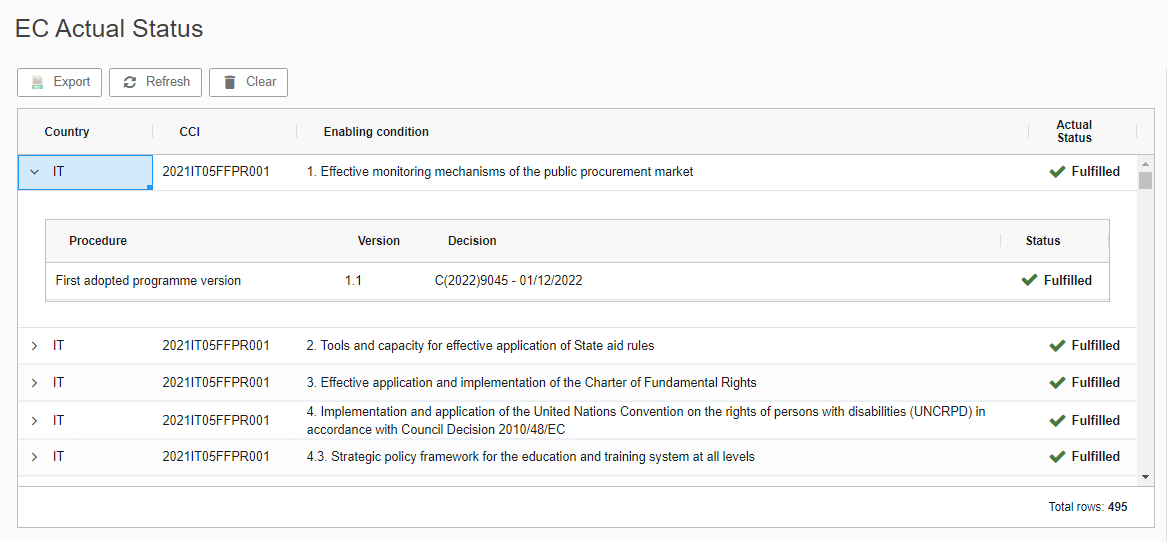Clear the grid with the trash button
The width and height of the screenshot is (1167, 542).
[249, 82]
